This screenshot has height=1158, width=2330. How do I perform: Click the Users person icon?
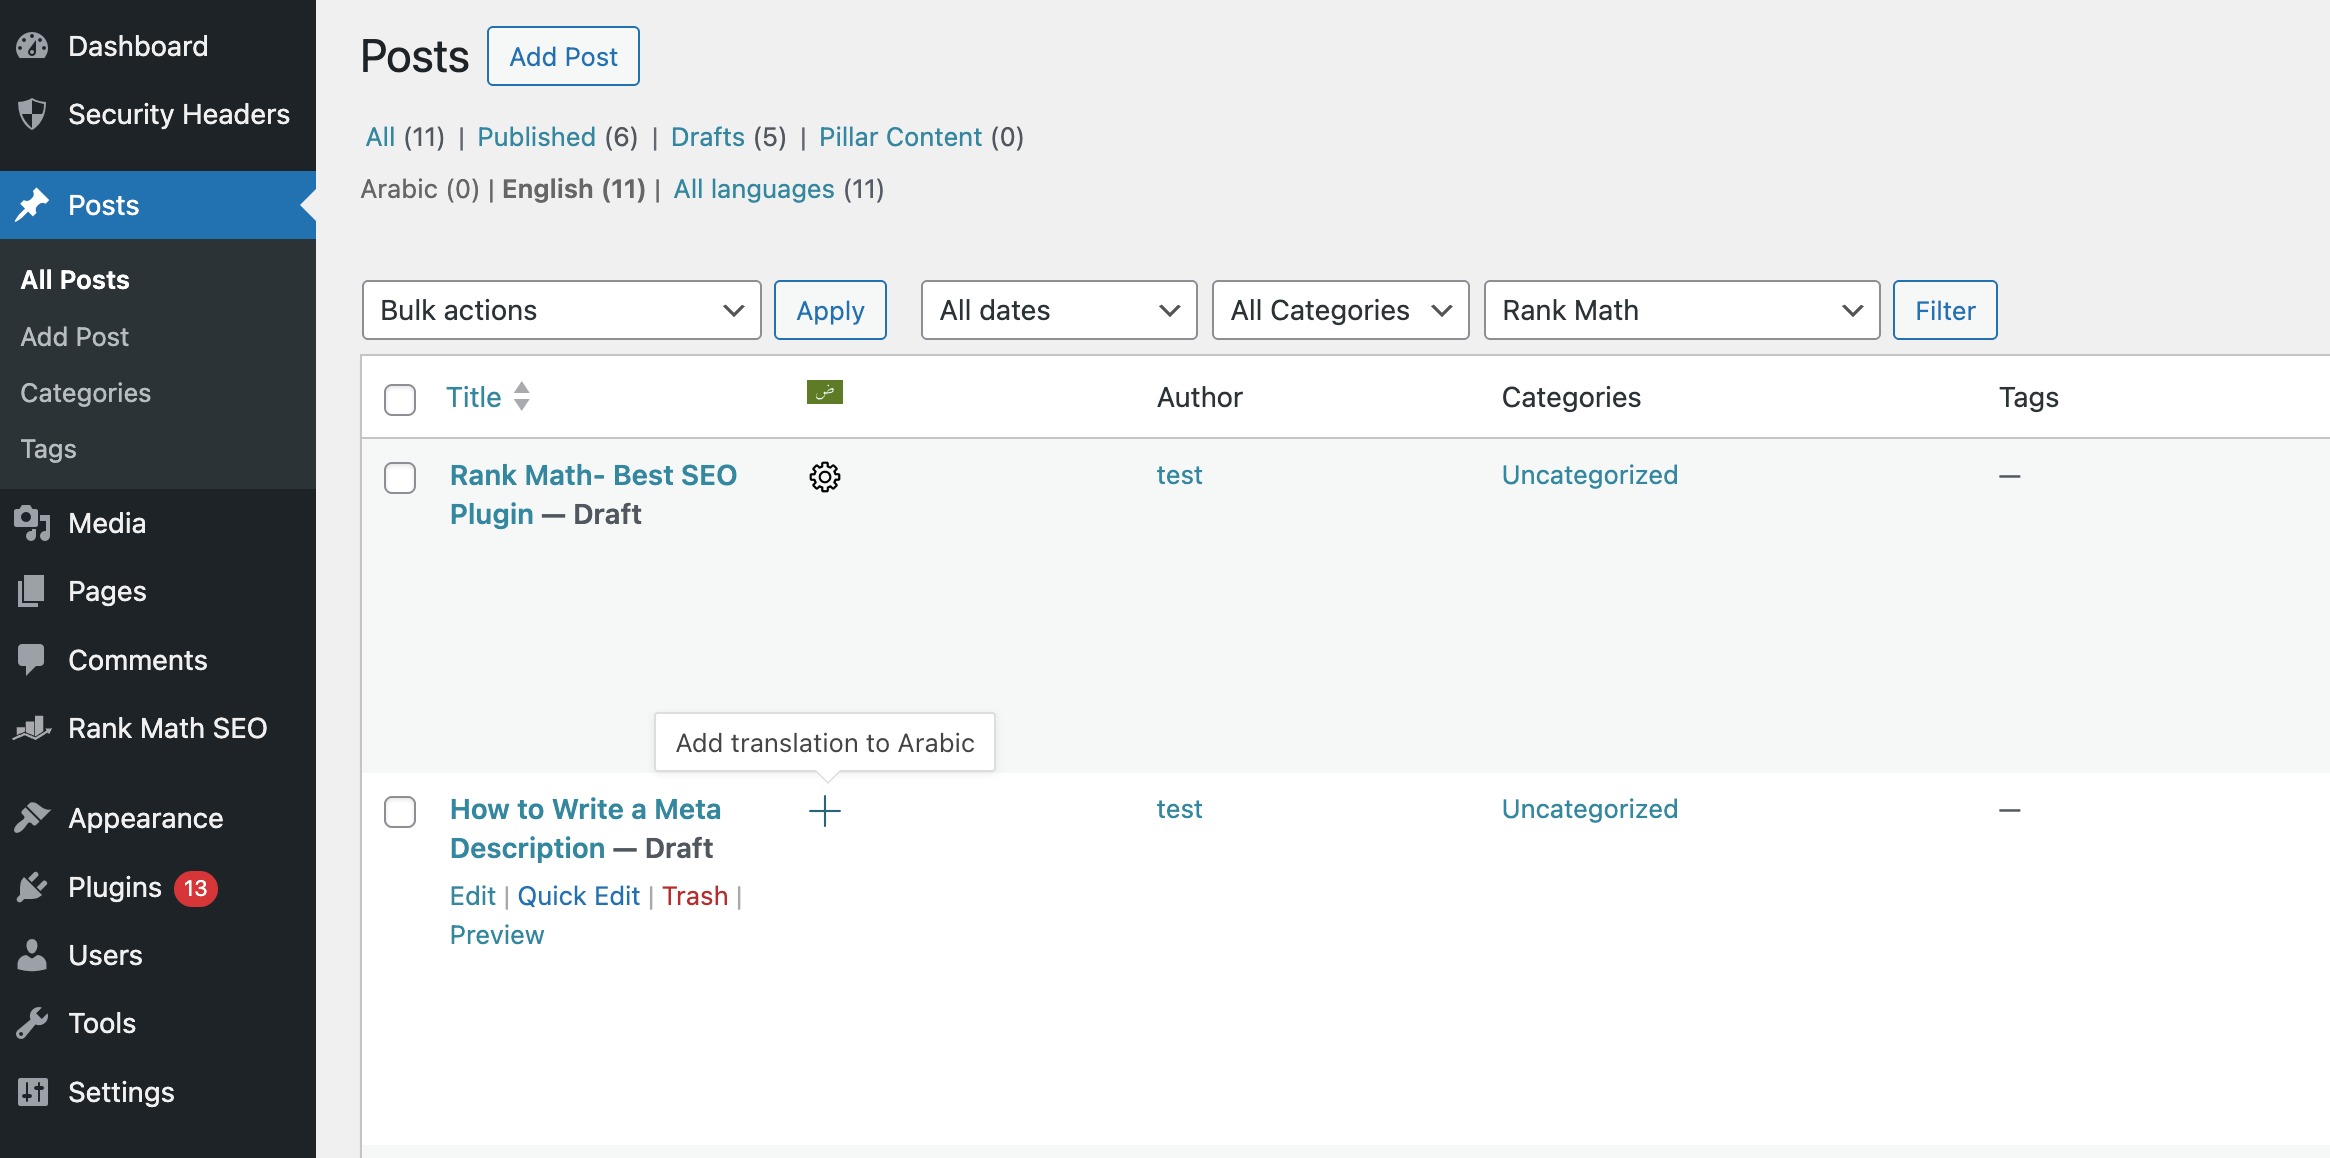tap(32, 955)
